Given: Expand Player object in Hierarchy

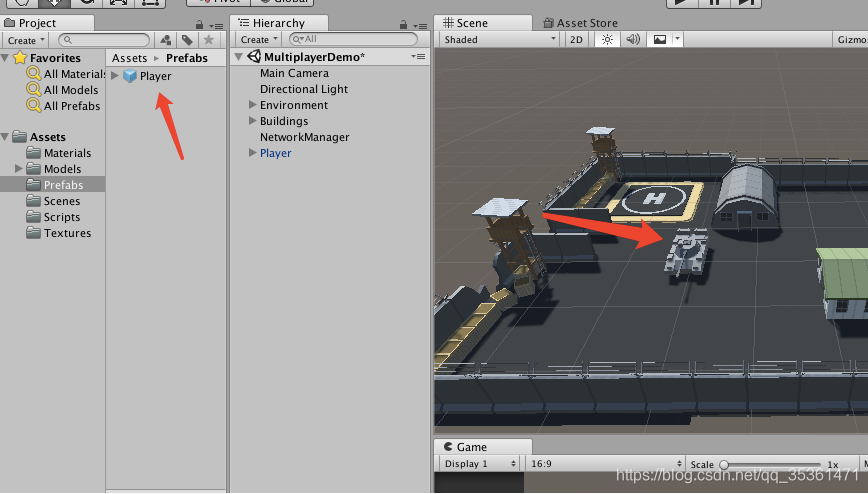Looking at the screenshot, I should tap(252, 153).
